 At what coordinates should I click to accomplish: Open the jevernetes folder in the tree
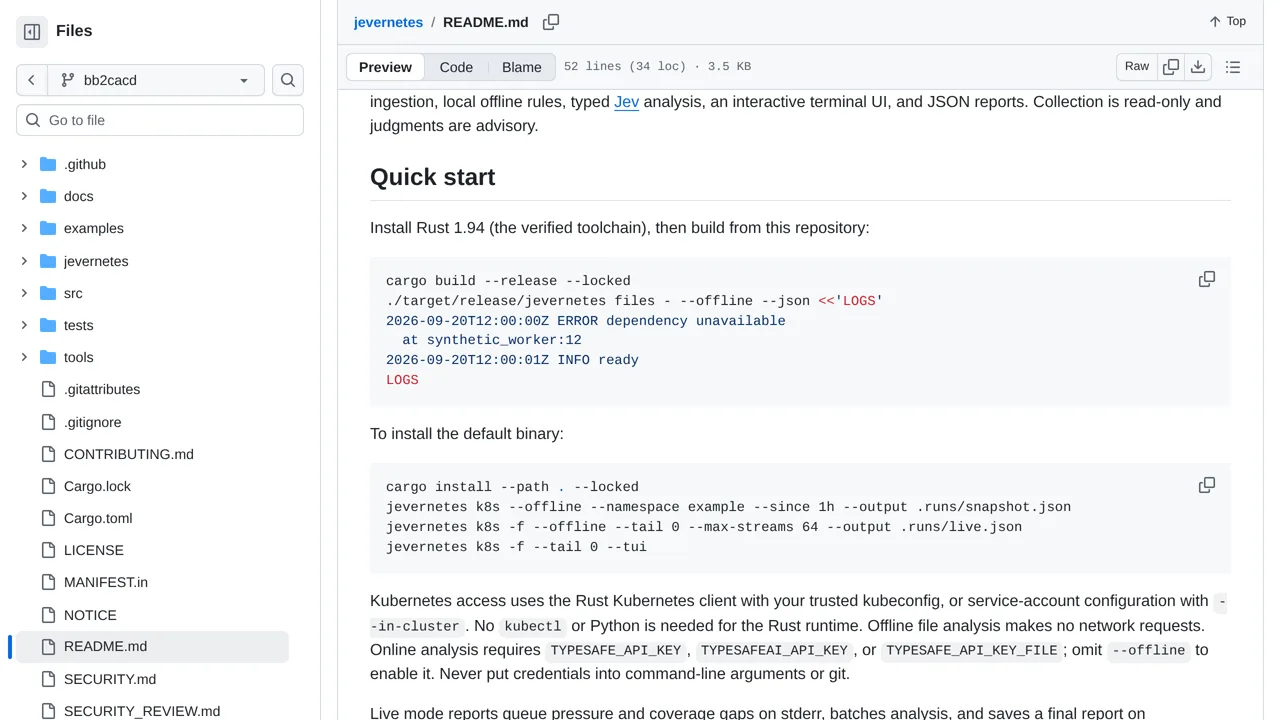96,261
